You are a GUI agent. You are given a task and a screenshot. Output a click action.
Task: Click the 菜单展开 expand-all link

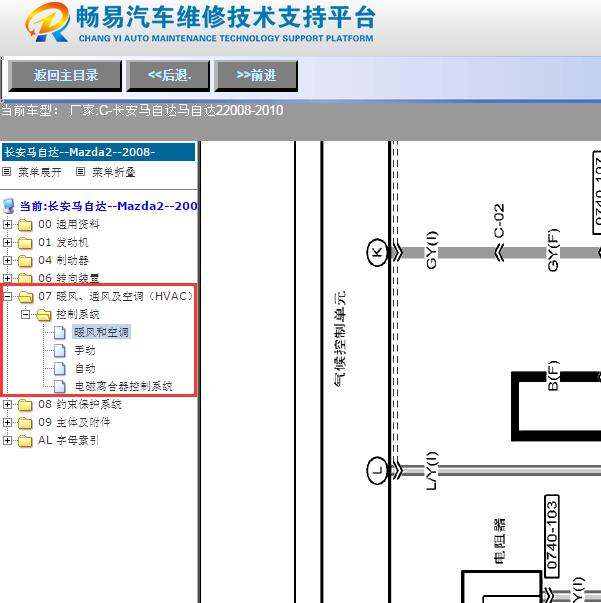pyautogui.click(x=40, y=172)
